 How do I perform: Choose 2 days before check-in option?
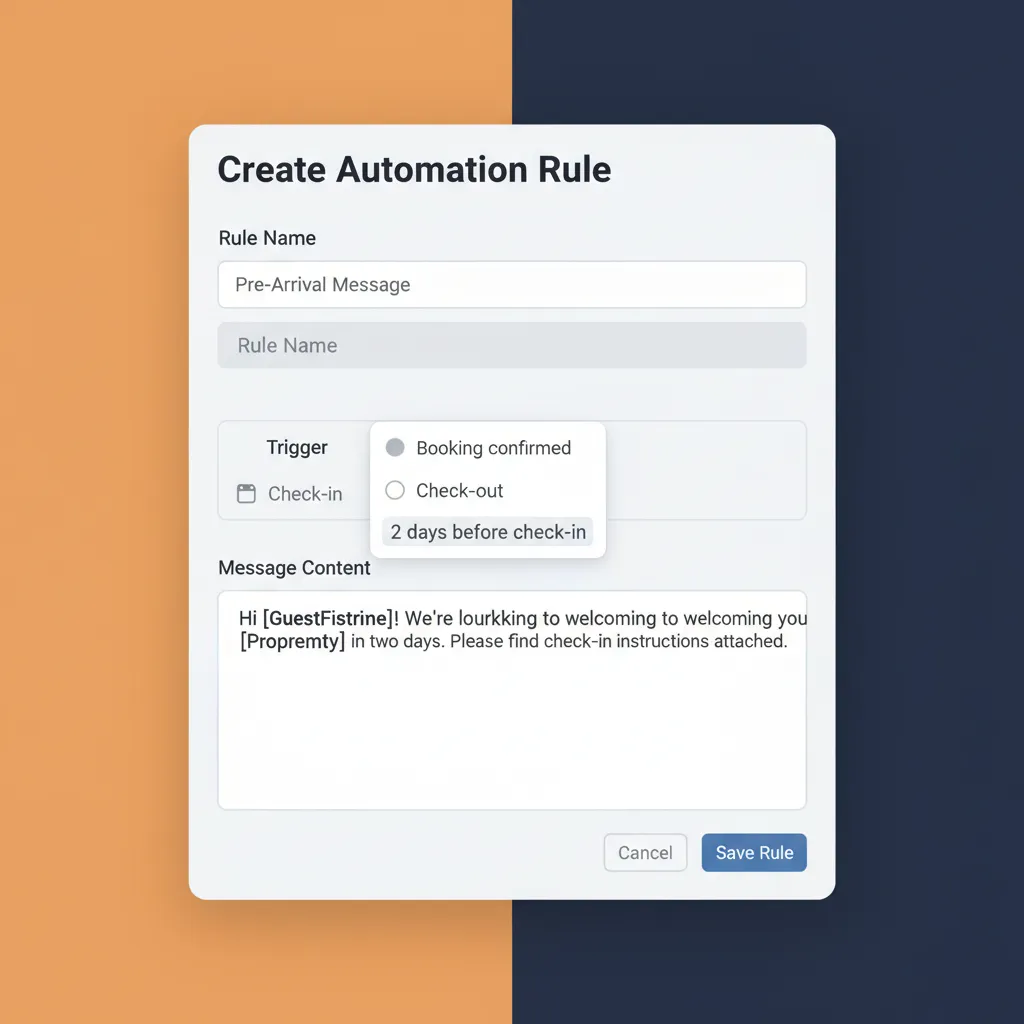point(488,532)
